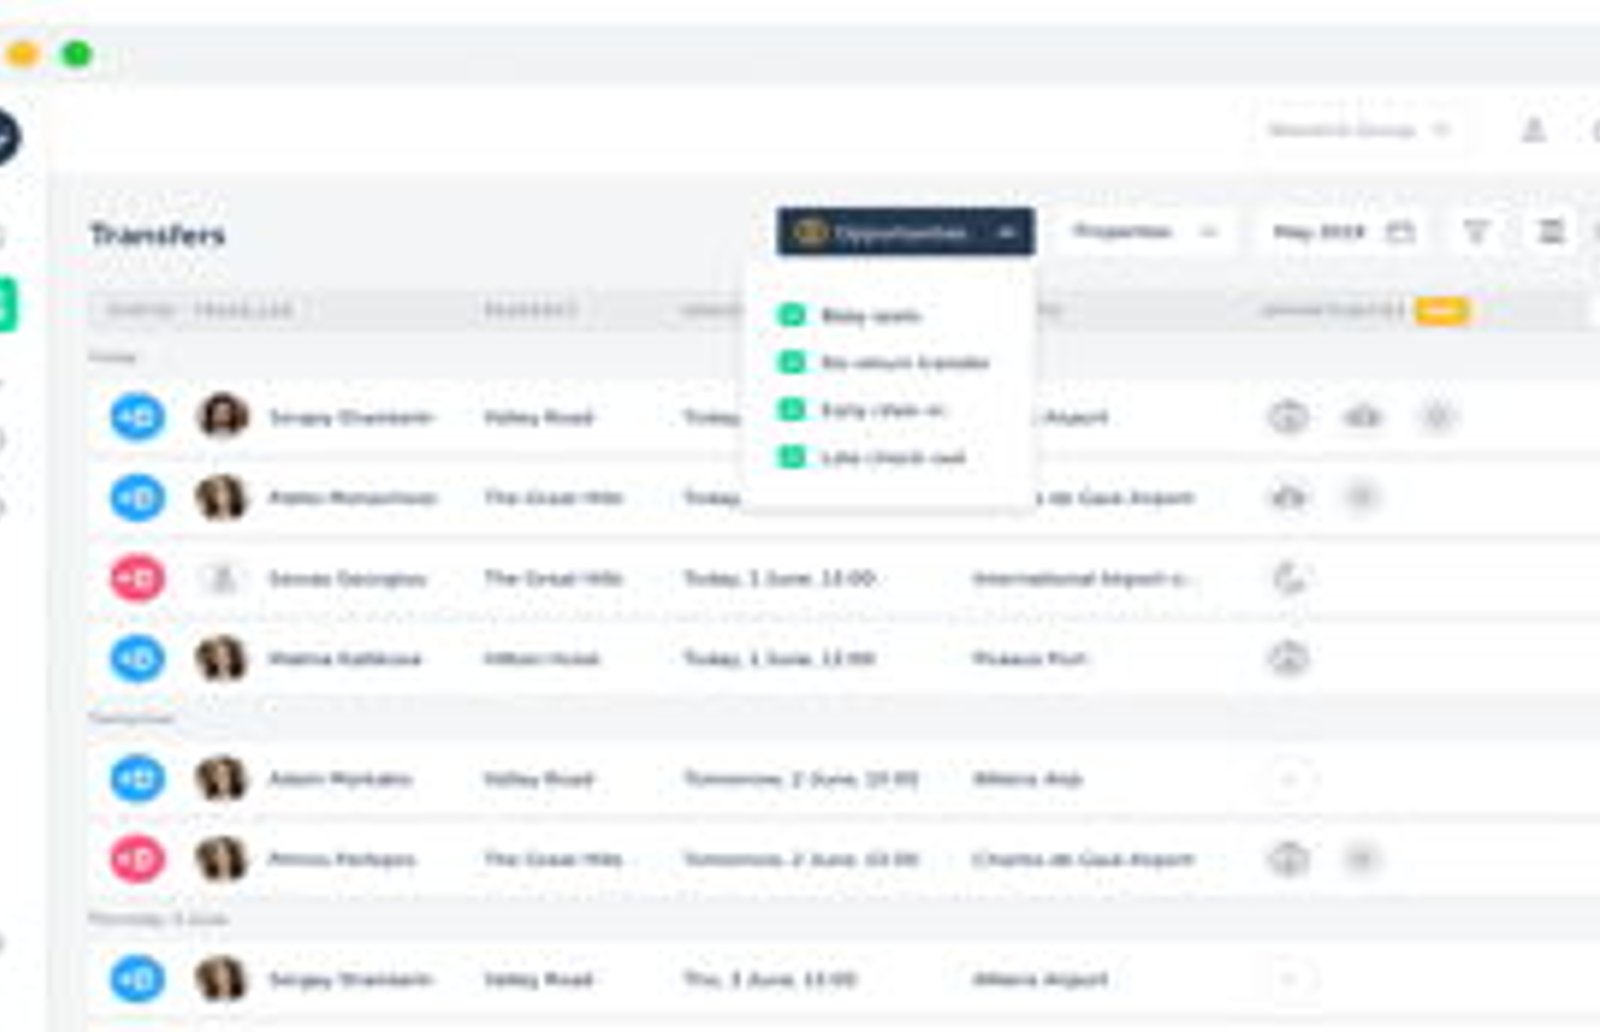Viewport: 1600px width, 1032px height.
Task: Open the user profile icon at top right
Action: pos(1533,130)
